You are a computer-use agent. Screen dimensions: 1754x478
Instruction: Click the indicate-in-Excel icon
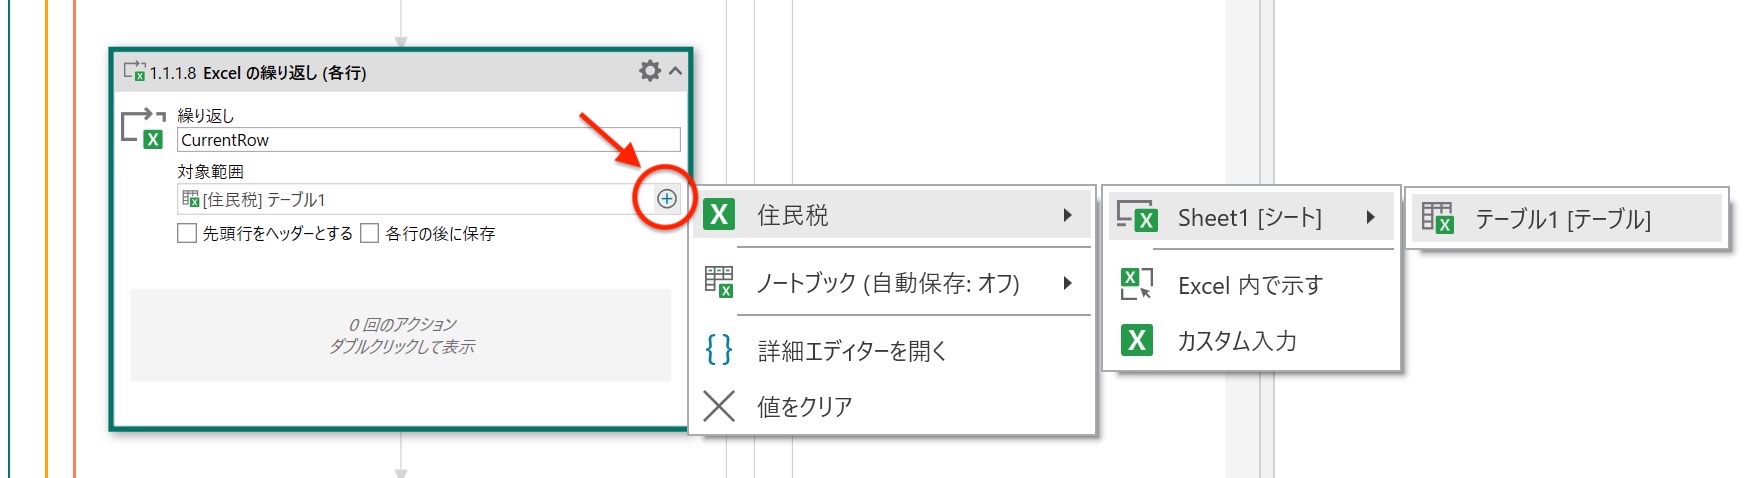coord(1137,284)
